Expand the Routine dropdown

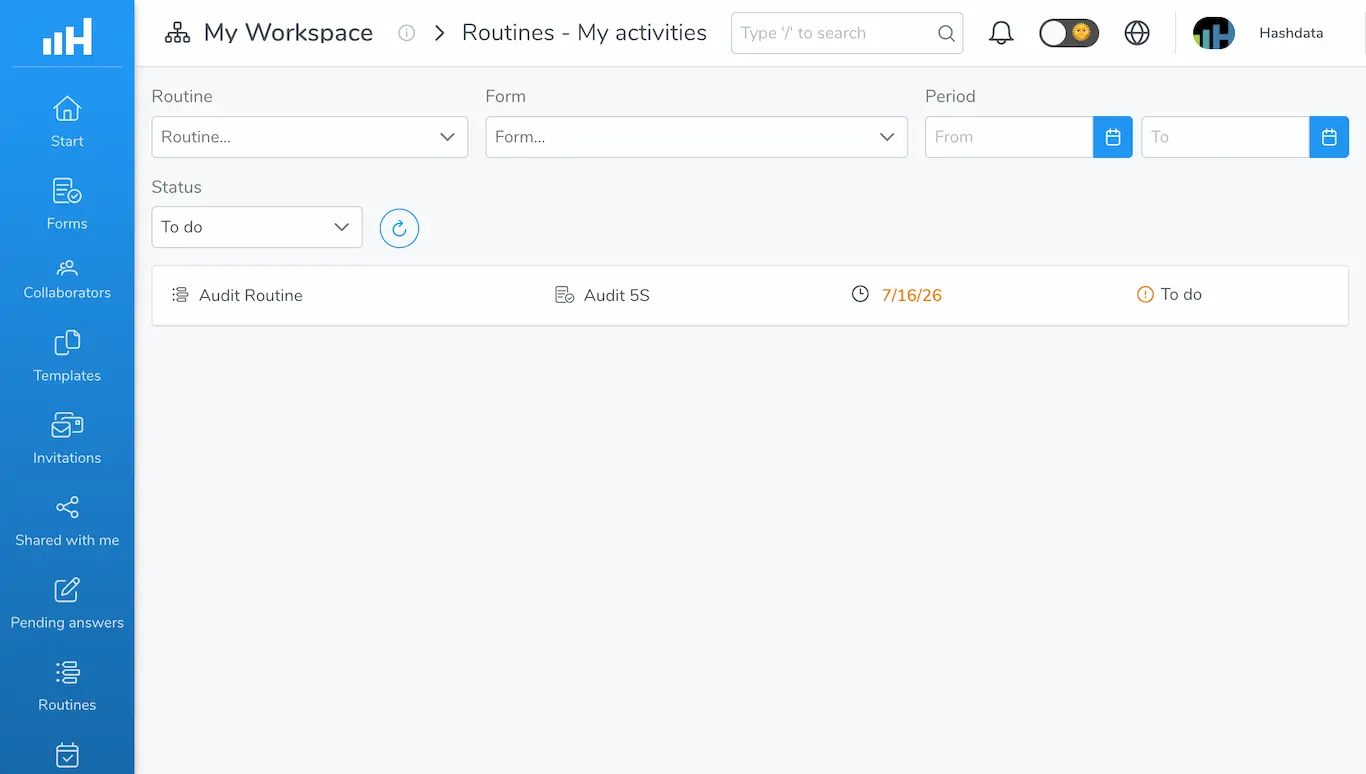coord(310,137)
